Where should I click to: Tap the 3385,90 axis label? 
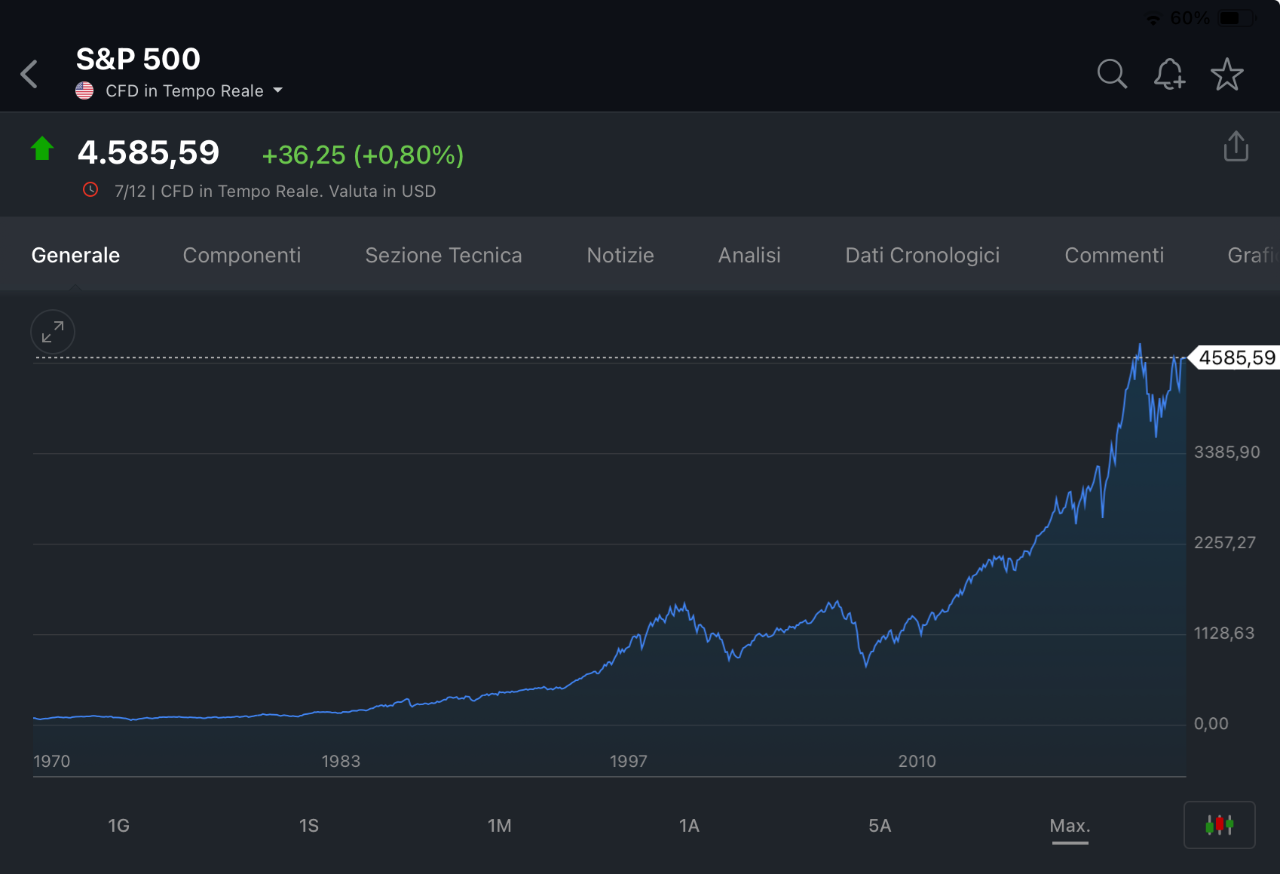1227,452
